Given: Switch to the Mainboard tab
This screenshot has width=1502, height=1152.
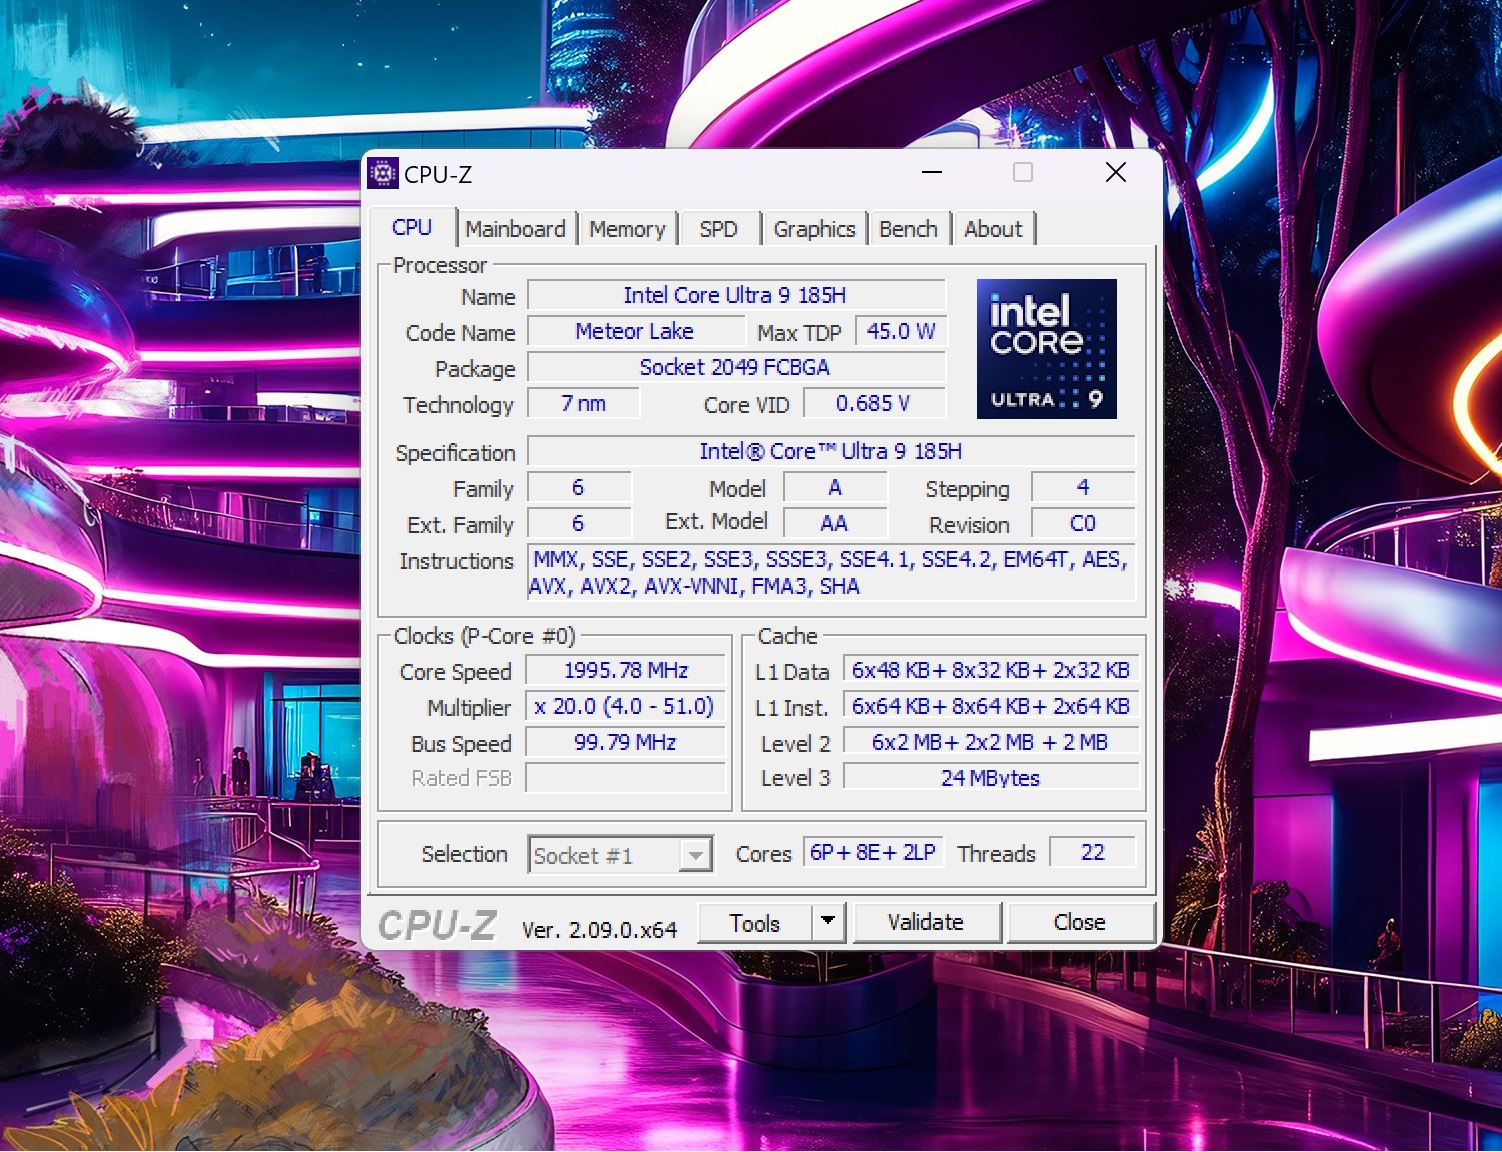Looking at the screenshot, I should point(515,229).
